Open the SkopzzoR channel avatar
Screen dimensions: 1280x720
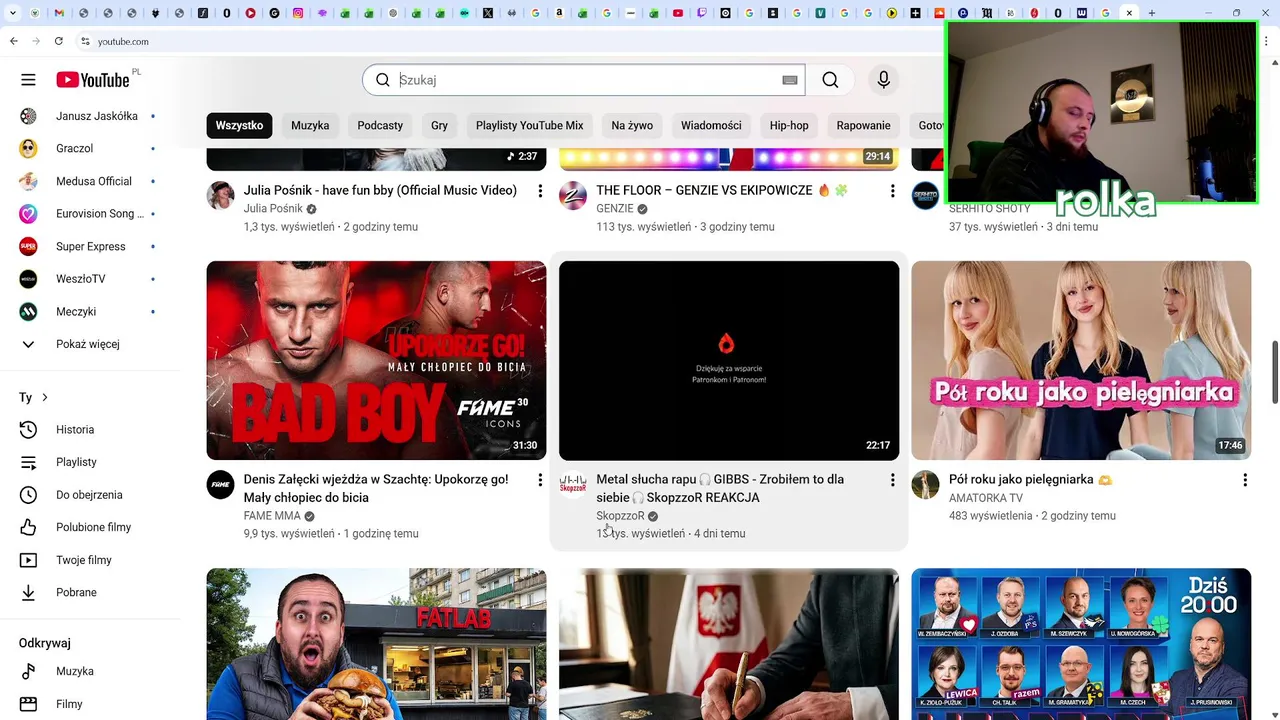tap(573, 485)
